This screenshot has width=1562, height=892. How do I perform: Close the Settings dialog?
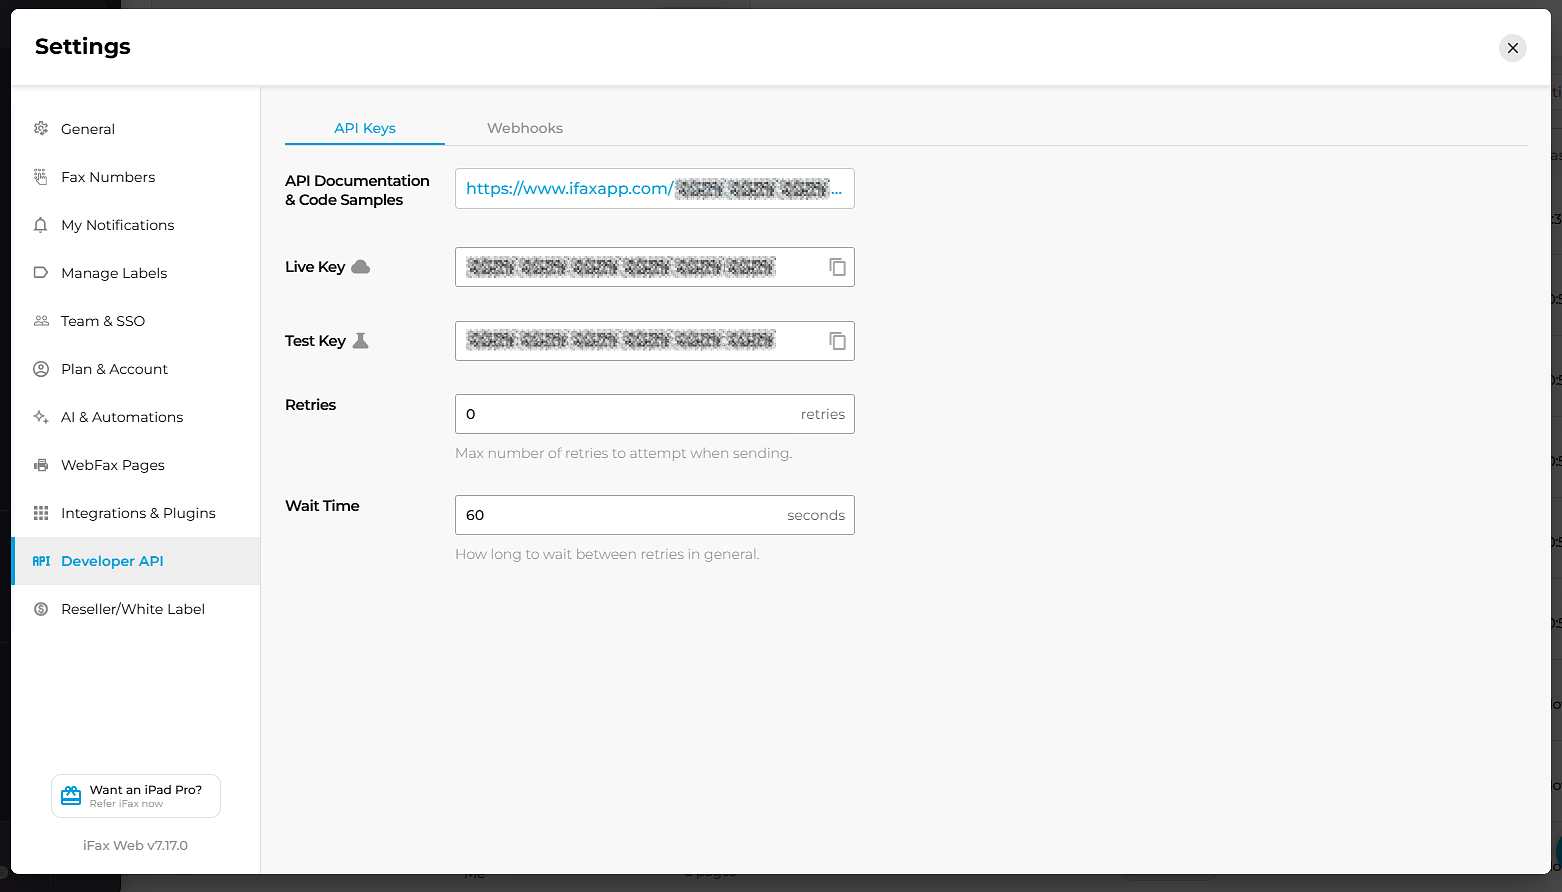coord(1513,48)
